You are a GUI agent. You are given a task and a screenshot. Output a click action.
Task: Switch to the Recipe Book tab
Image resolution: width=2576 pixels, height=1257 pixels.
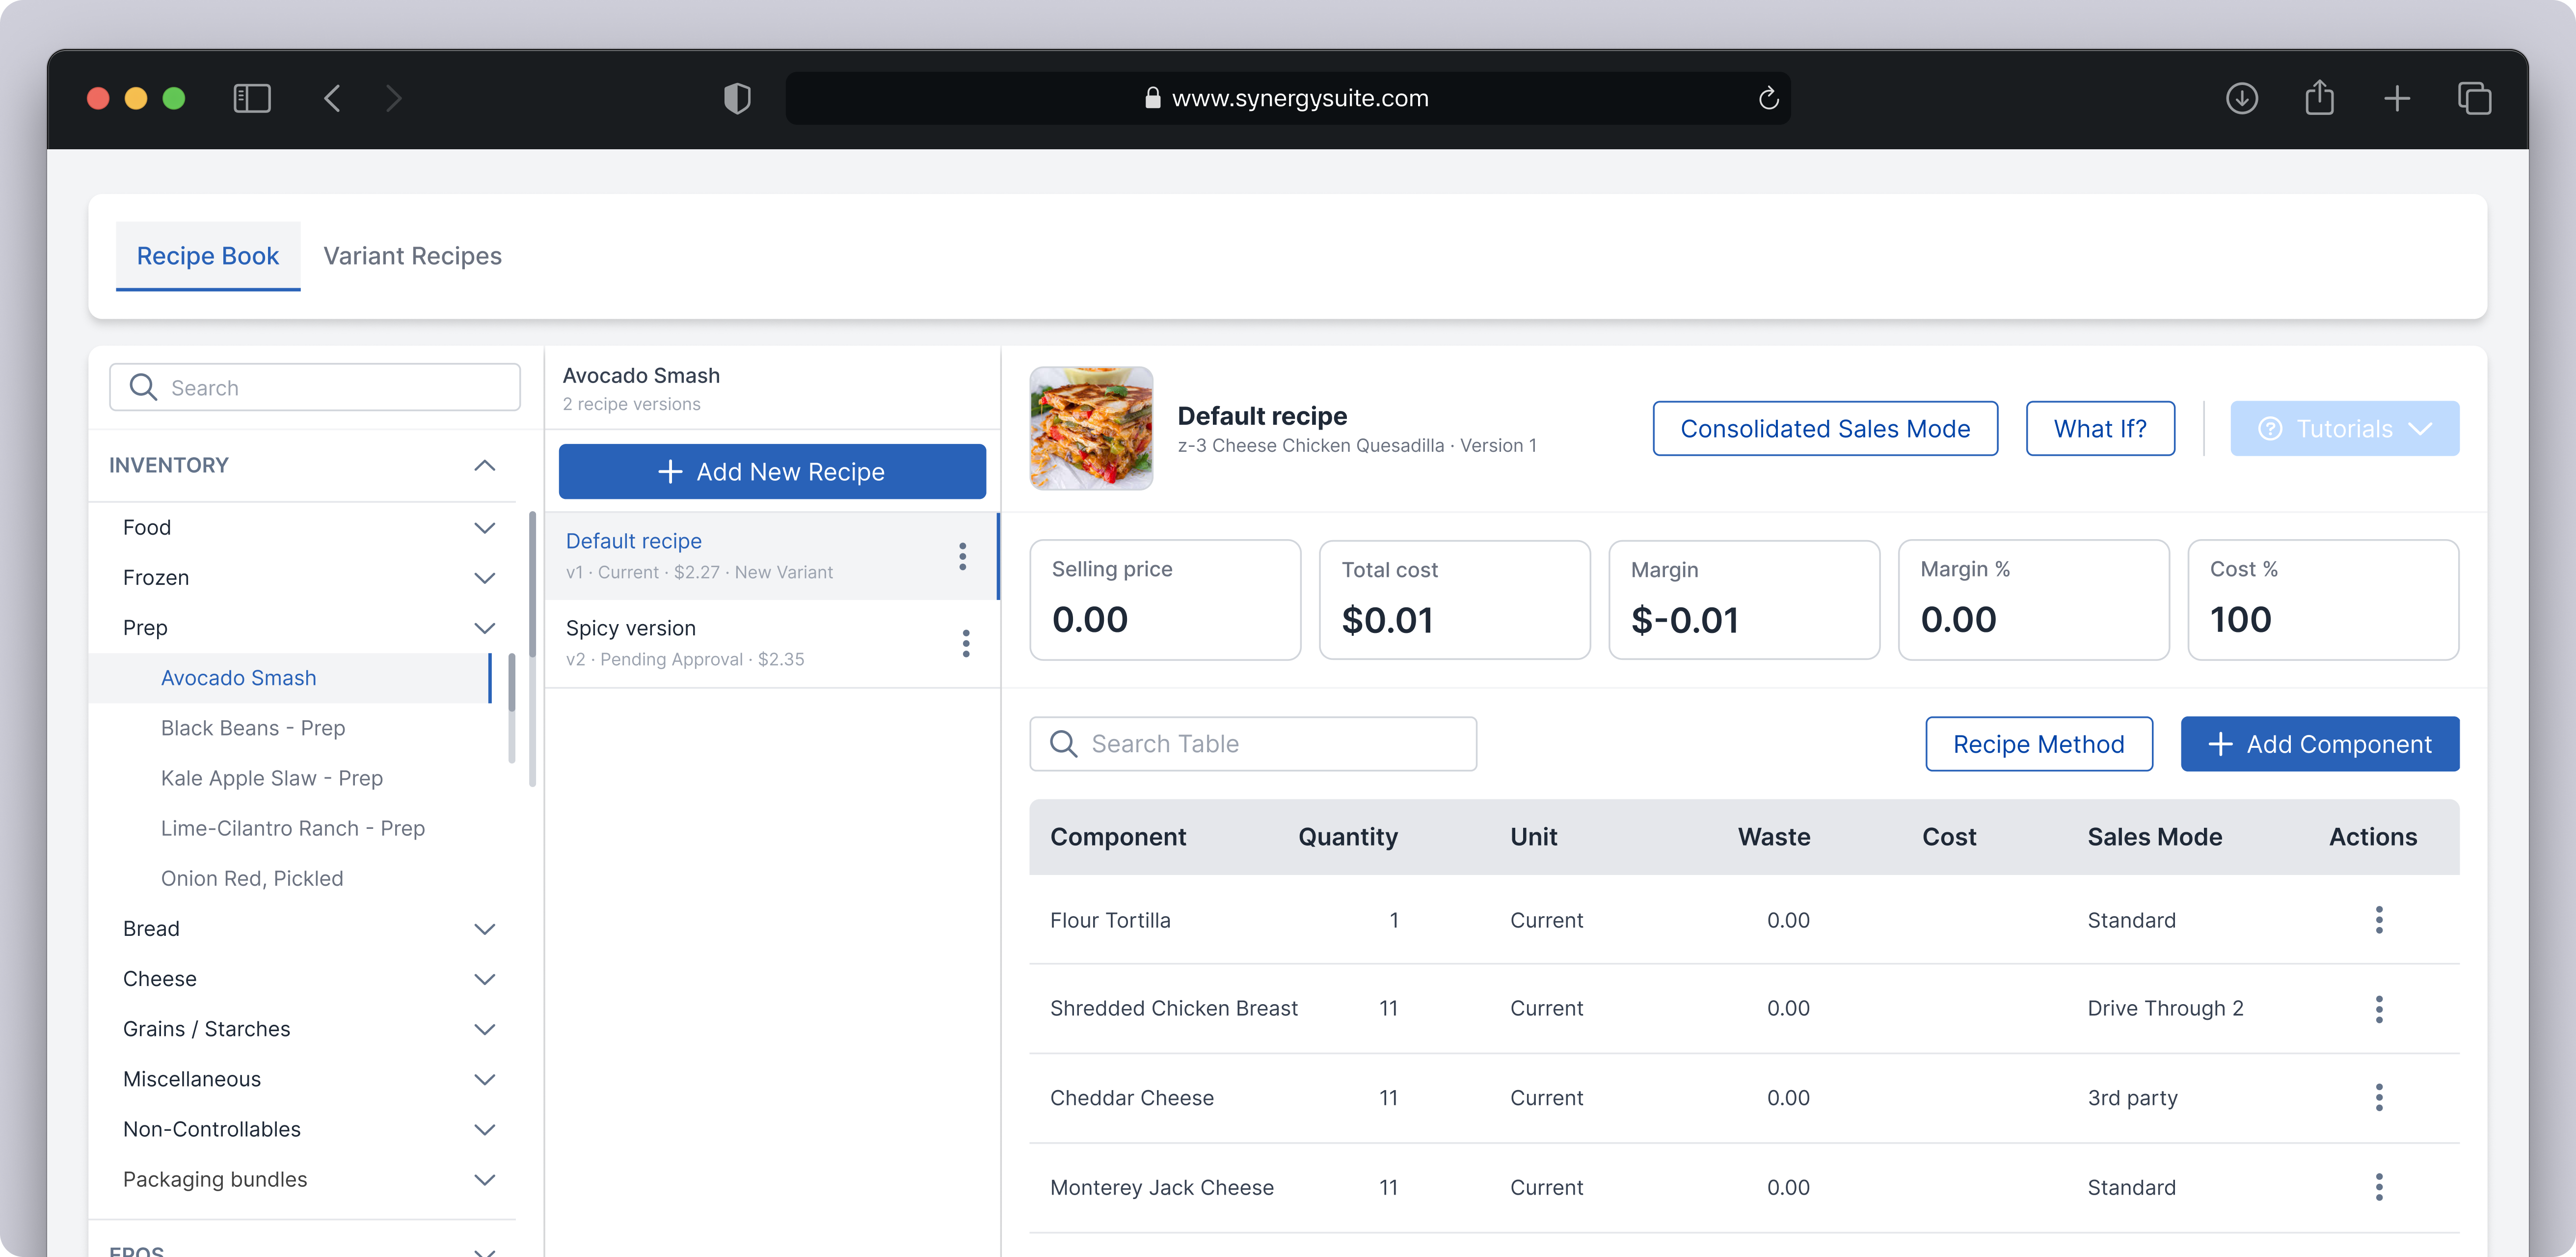[208, 256]
